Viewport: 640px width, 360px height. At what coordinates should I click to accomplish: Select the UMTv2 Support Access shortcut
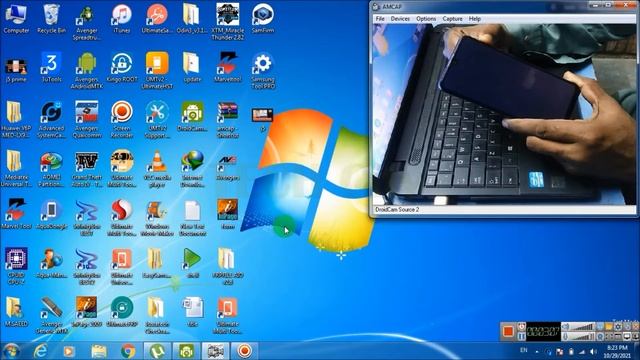pos(157,120)
